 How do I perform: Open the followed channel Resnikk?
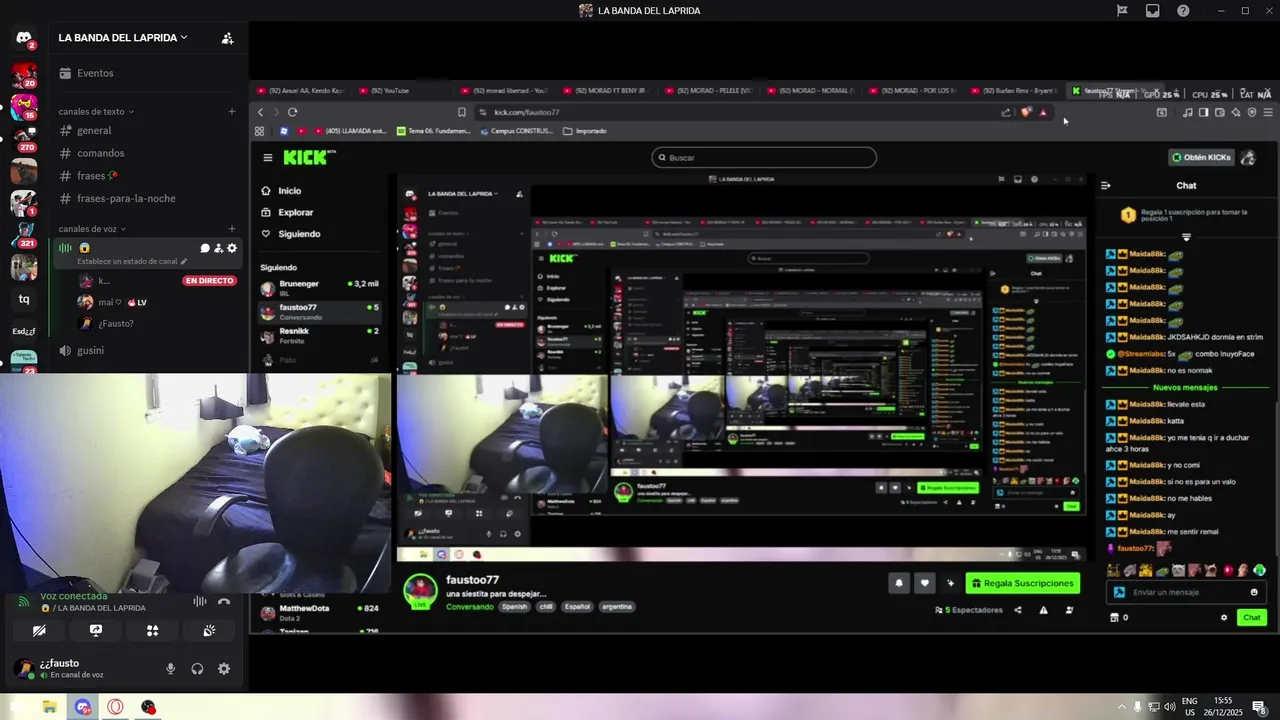pos(320,335)
